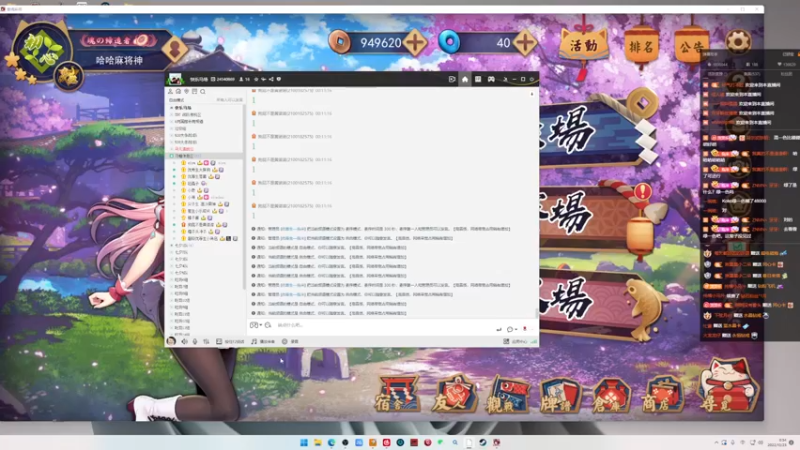Click the board icon left of the gamepad
The image size is (800, 450).
pos(478,79)
